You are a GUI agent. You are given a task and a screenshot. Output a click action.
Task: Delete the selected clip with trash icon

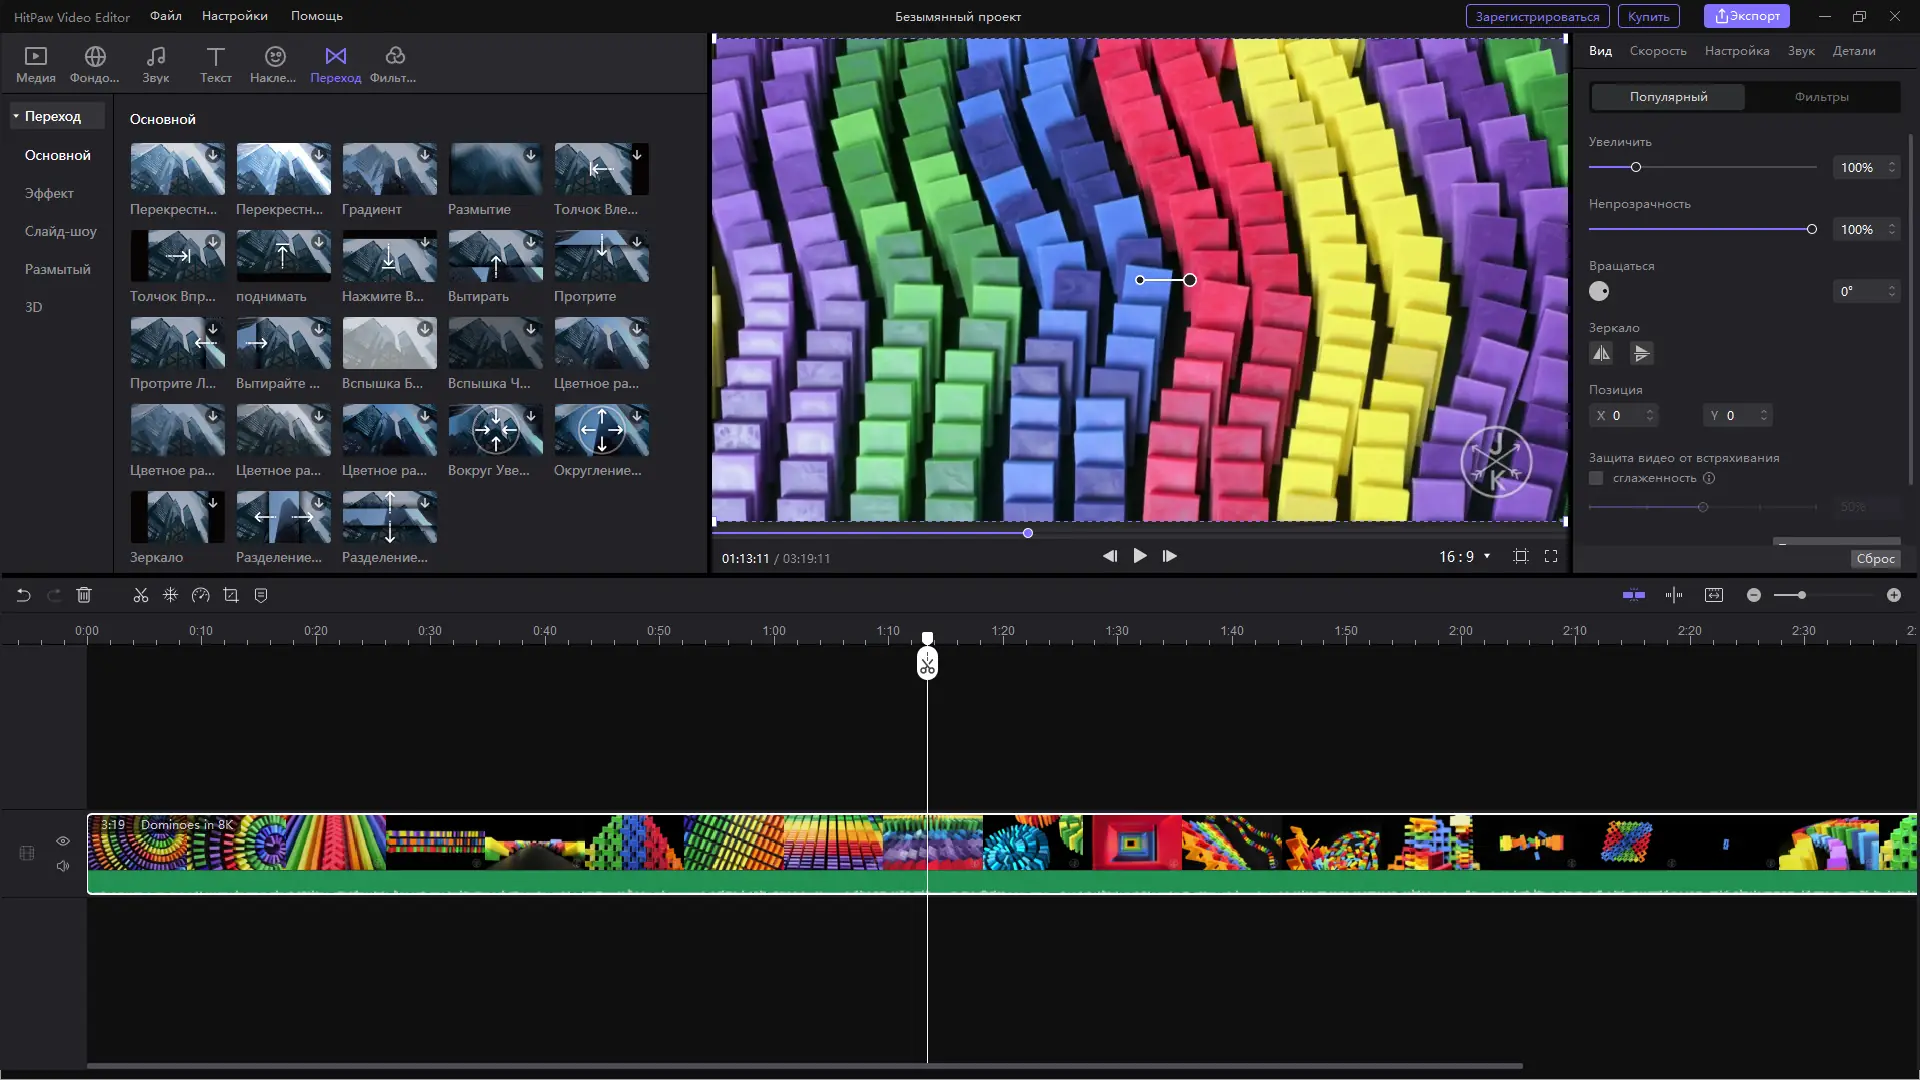coord(84,595)
